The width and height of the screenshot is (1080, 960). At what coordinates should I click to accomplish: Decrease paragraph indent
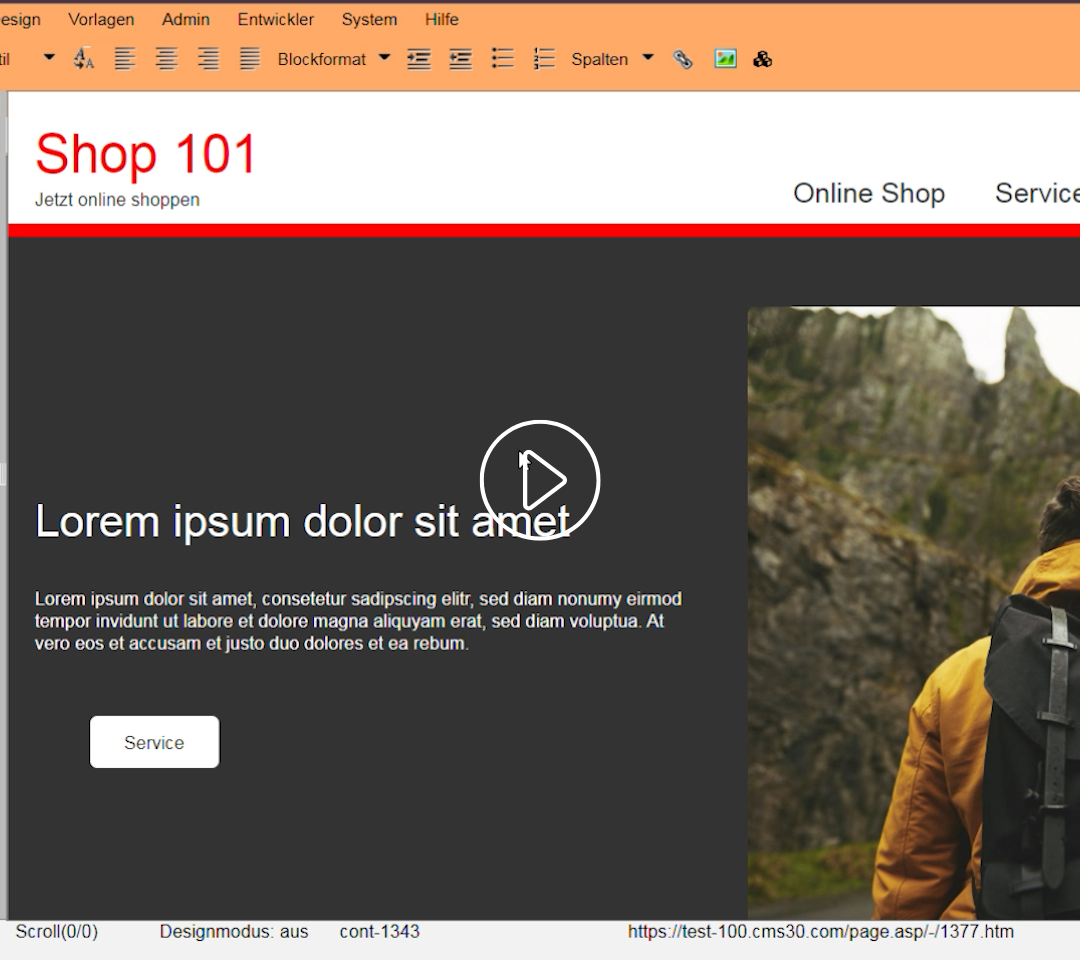pos(461,59)
